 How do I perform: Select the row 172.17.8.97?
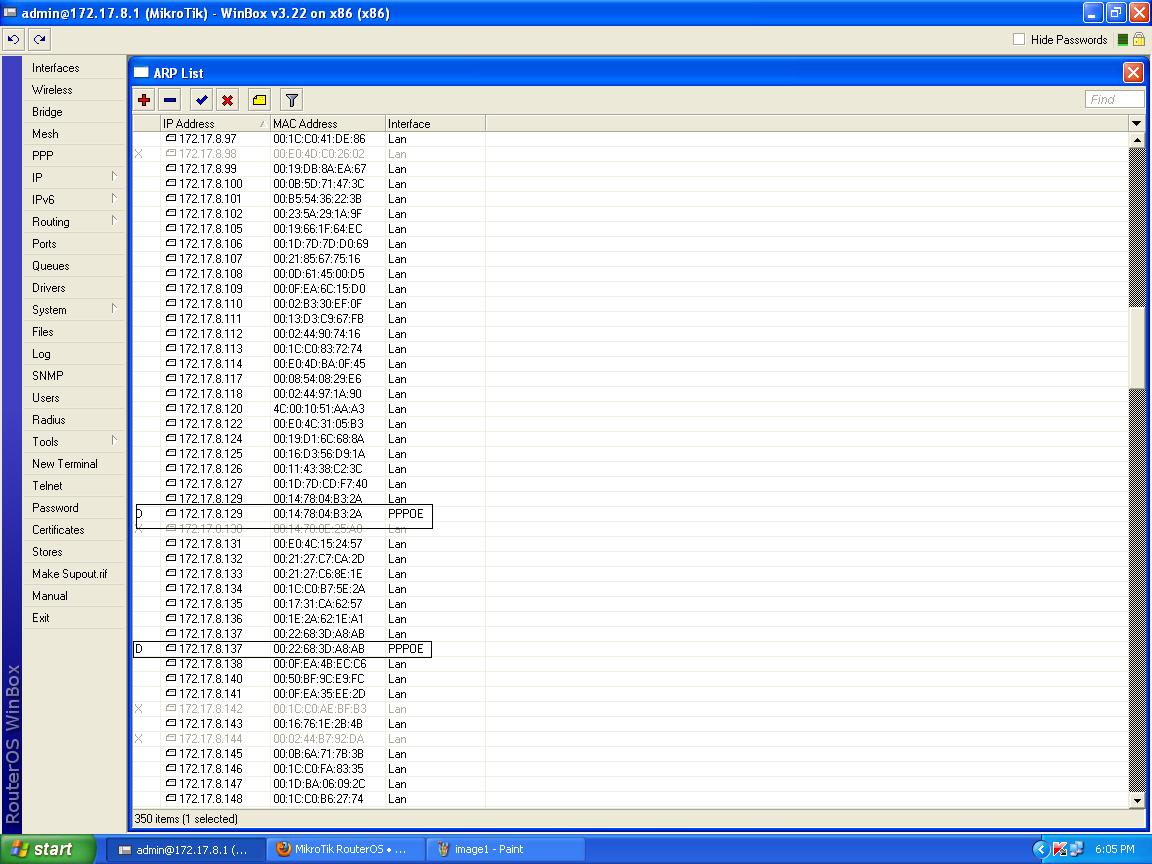pos(630,139)
